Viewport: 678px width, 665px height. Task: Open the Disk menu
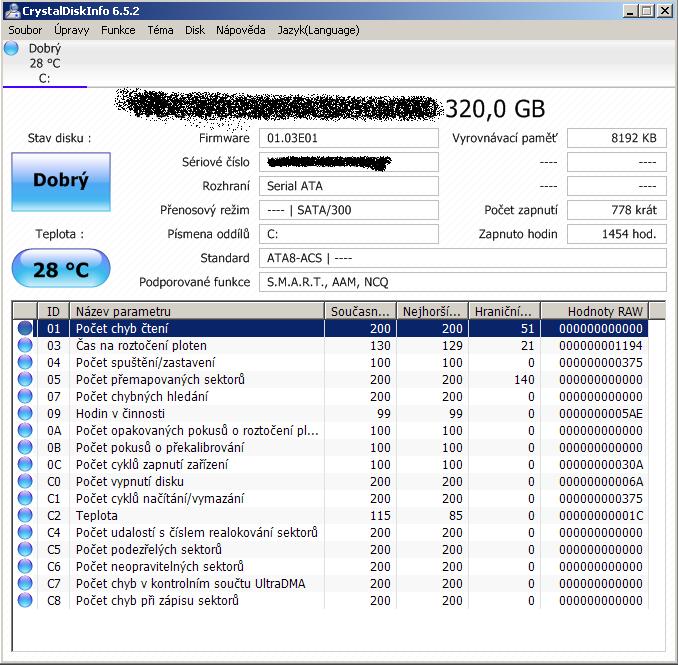[x=195, y=30]
